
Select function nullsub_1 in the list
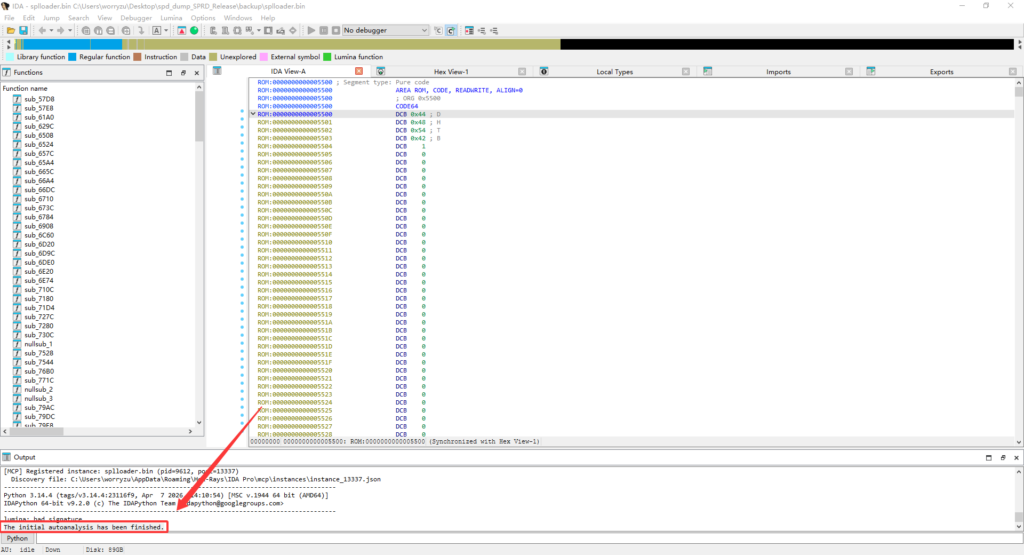(39, 344)
